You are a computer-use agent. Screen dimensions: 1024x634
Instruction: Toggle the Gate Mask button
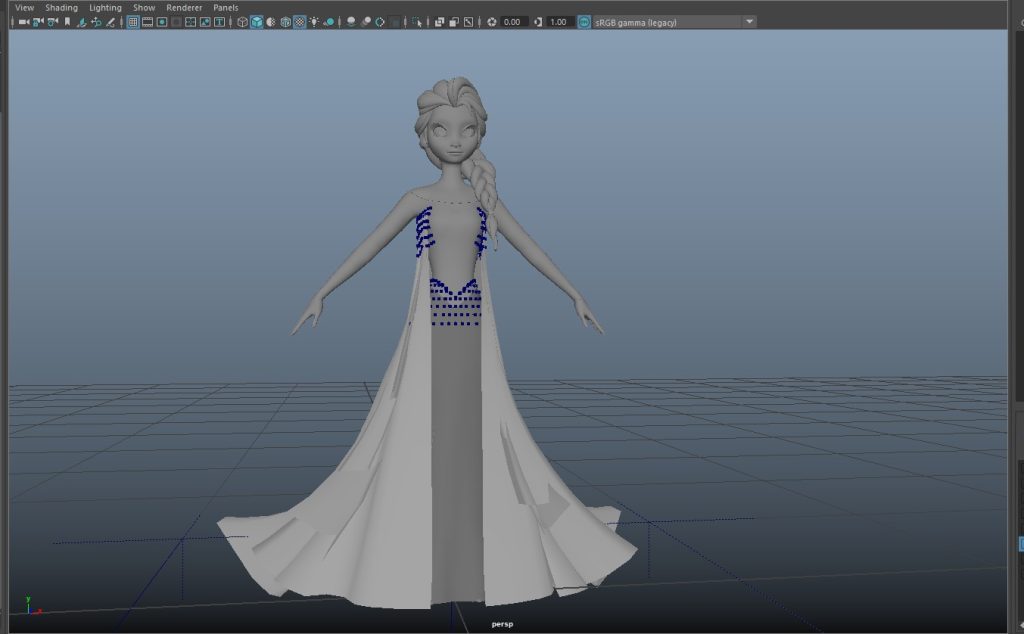(176, 22)
